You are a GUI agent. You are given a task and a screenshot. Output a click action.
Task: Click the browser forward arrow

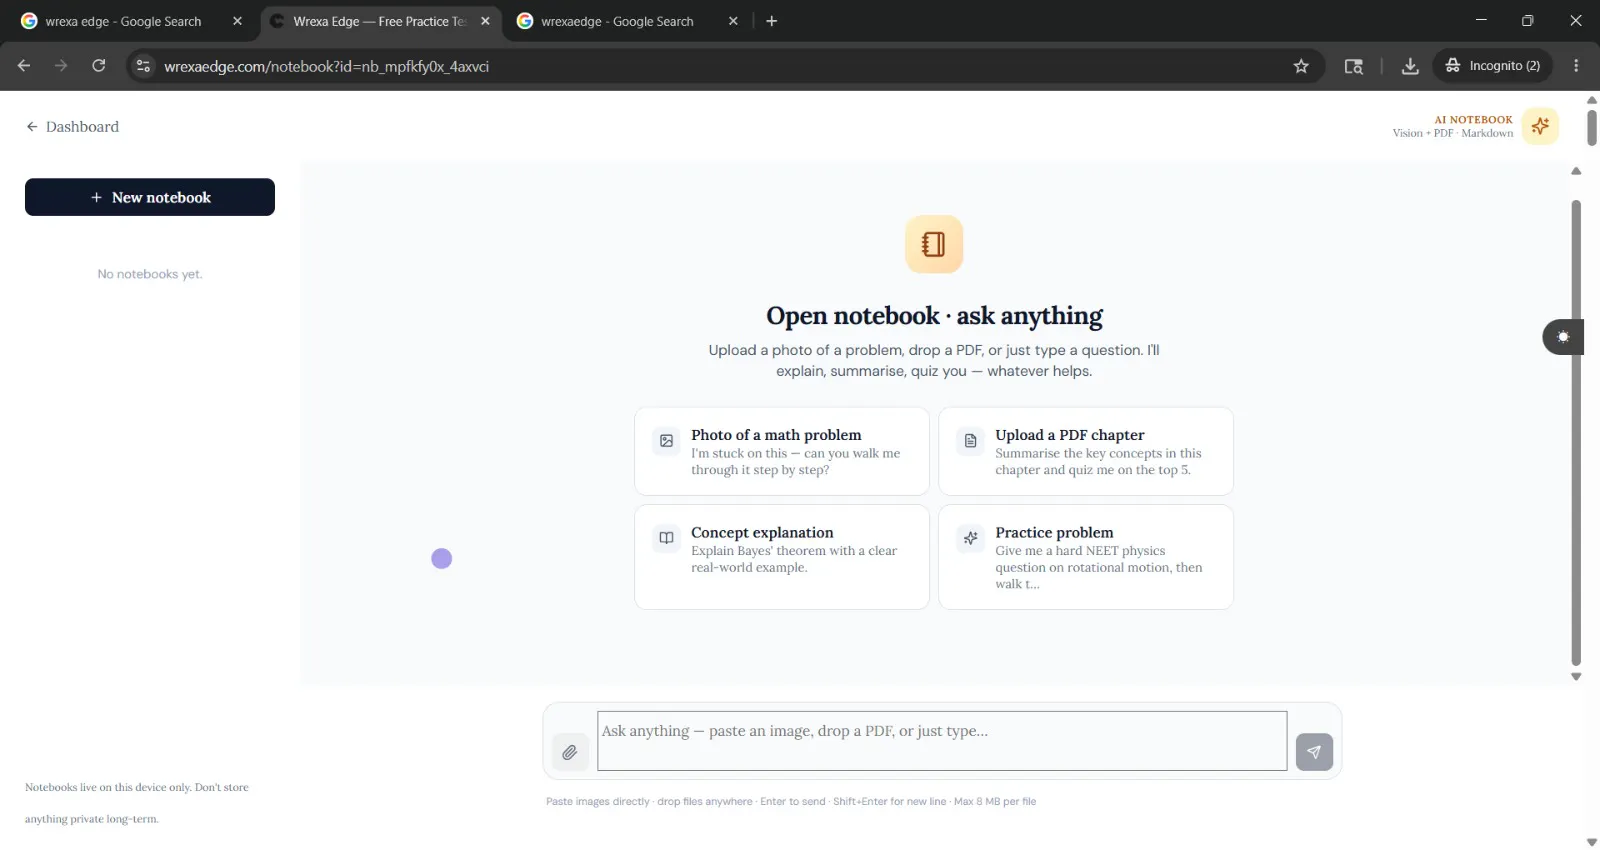tap(61, 66)
